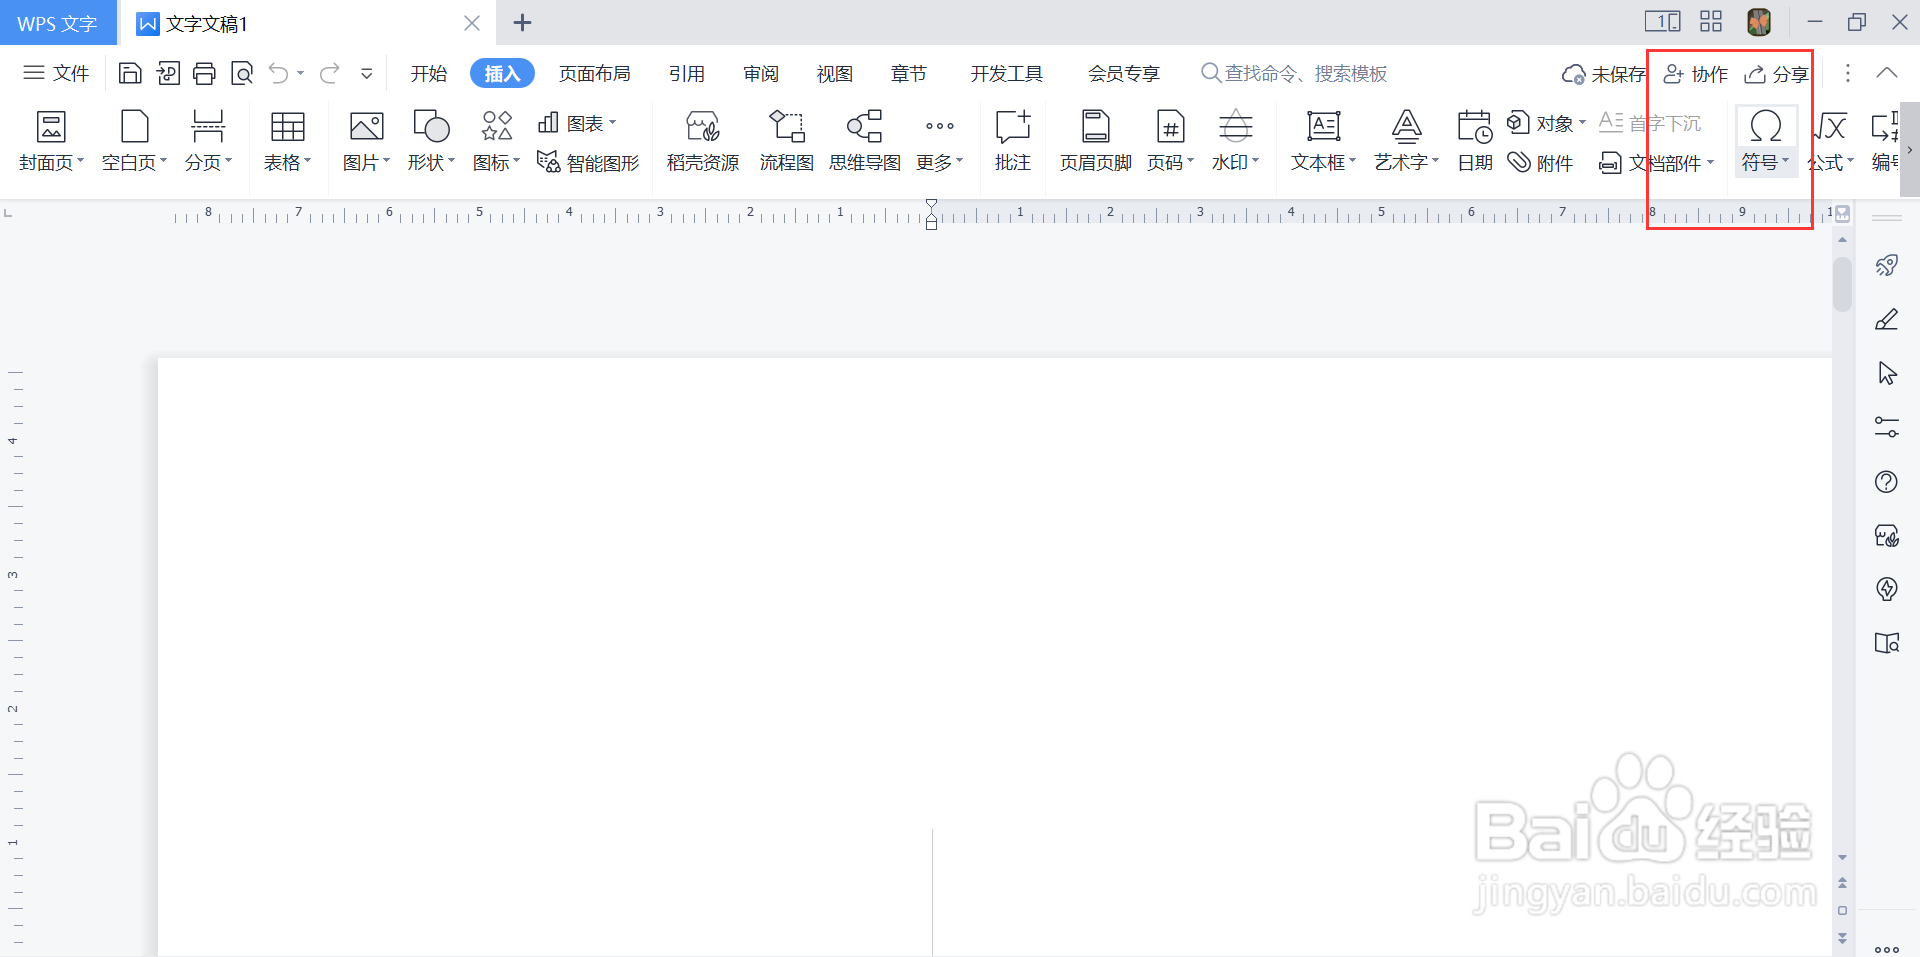Viewport: 1920px width, 957px height.
Task: Add a 批注 comment
Action: tap(1012, 140)
